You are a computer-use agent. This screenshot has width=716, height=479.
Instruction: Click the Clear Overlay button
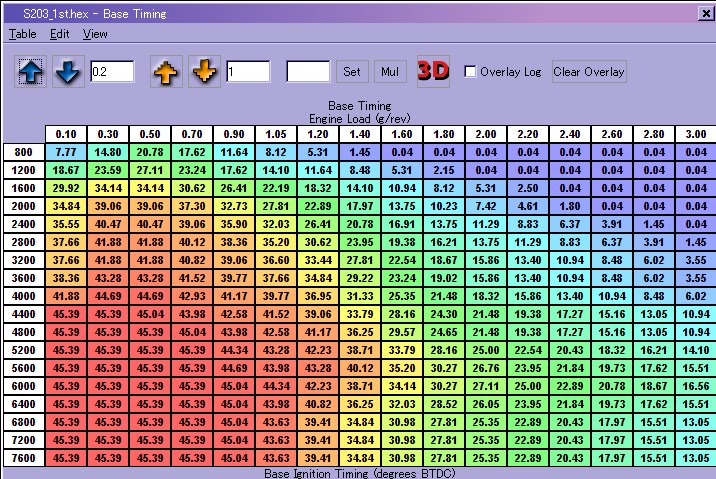(x=589, y=72)
